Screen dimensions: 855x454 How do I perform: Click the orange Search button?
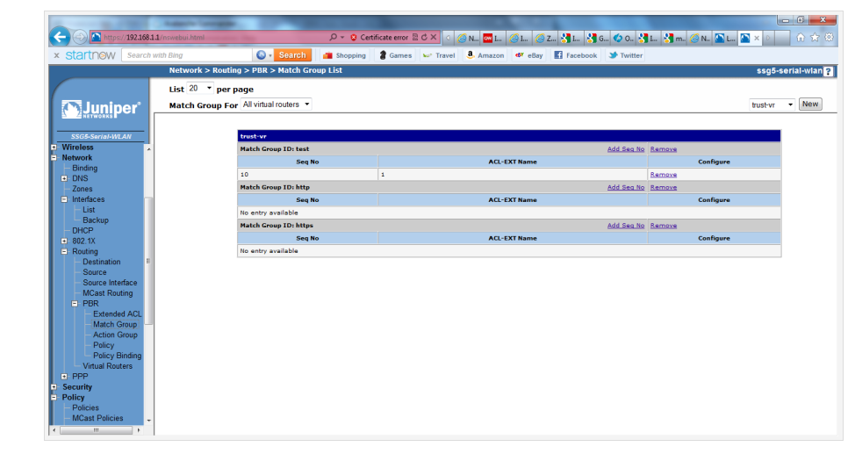tap(292, 56)
